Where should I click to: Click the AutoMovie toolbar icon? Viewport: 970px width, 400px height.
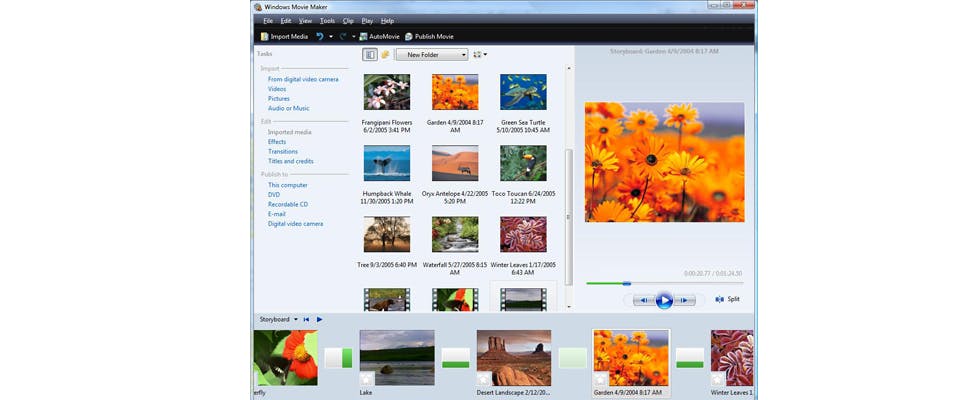click(363, 36)
